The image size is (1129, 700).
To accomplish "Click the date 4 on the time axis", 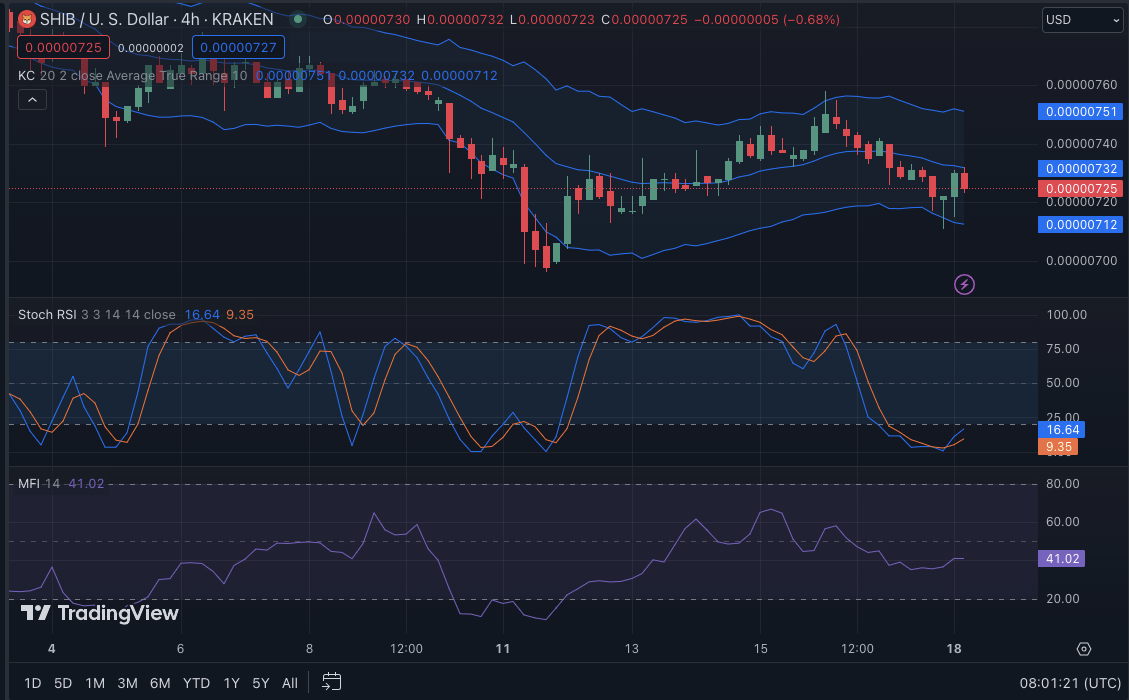I will (51, 649).
